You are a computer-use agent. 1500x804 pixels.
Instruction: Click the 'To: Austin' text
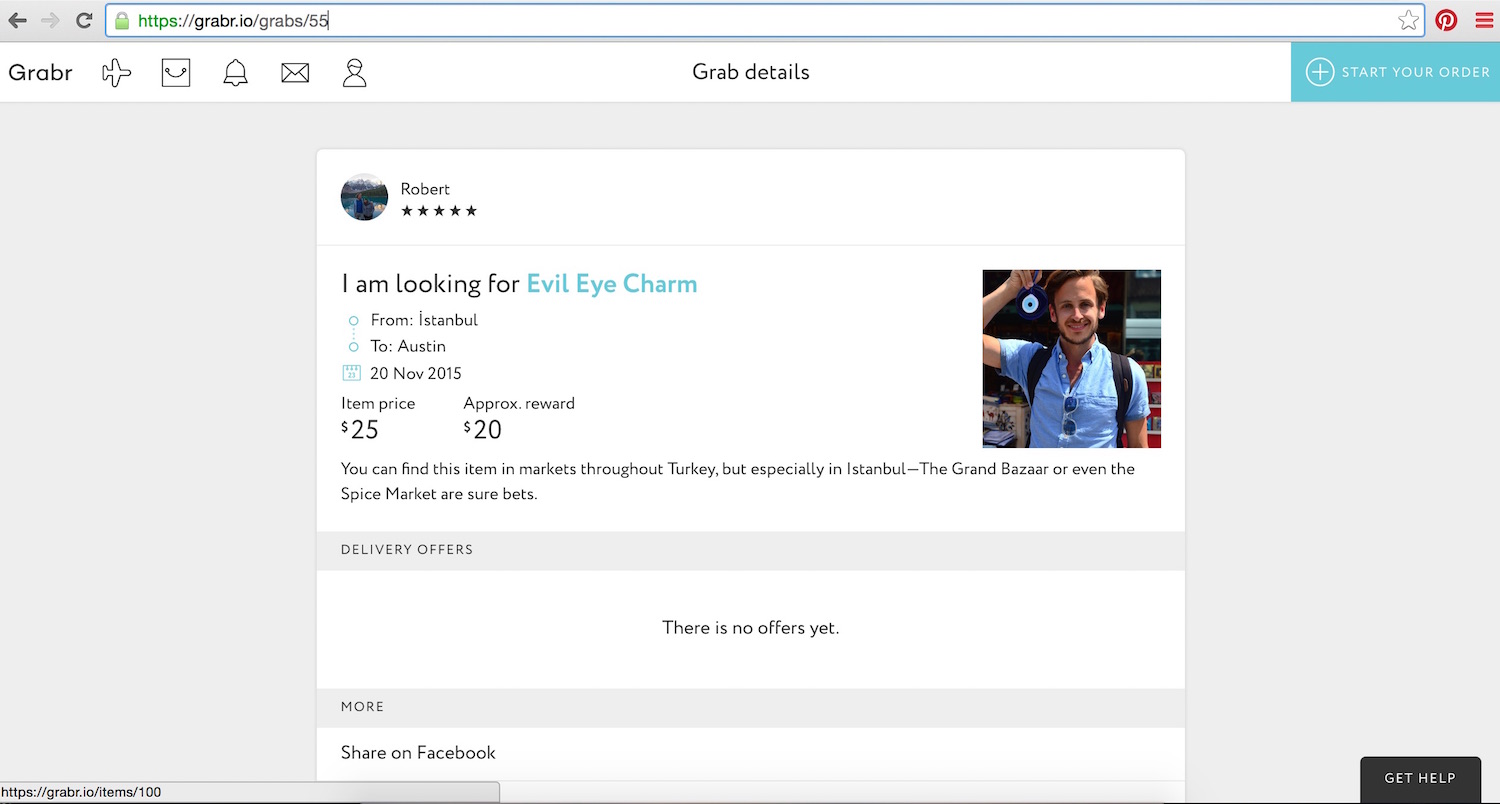point(408,346)
